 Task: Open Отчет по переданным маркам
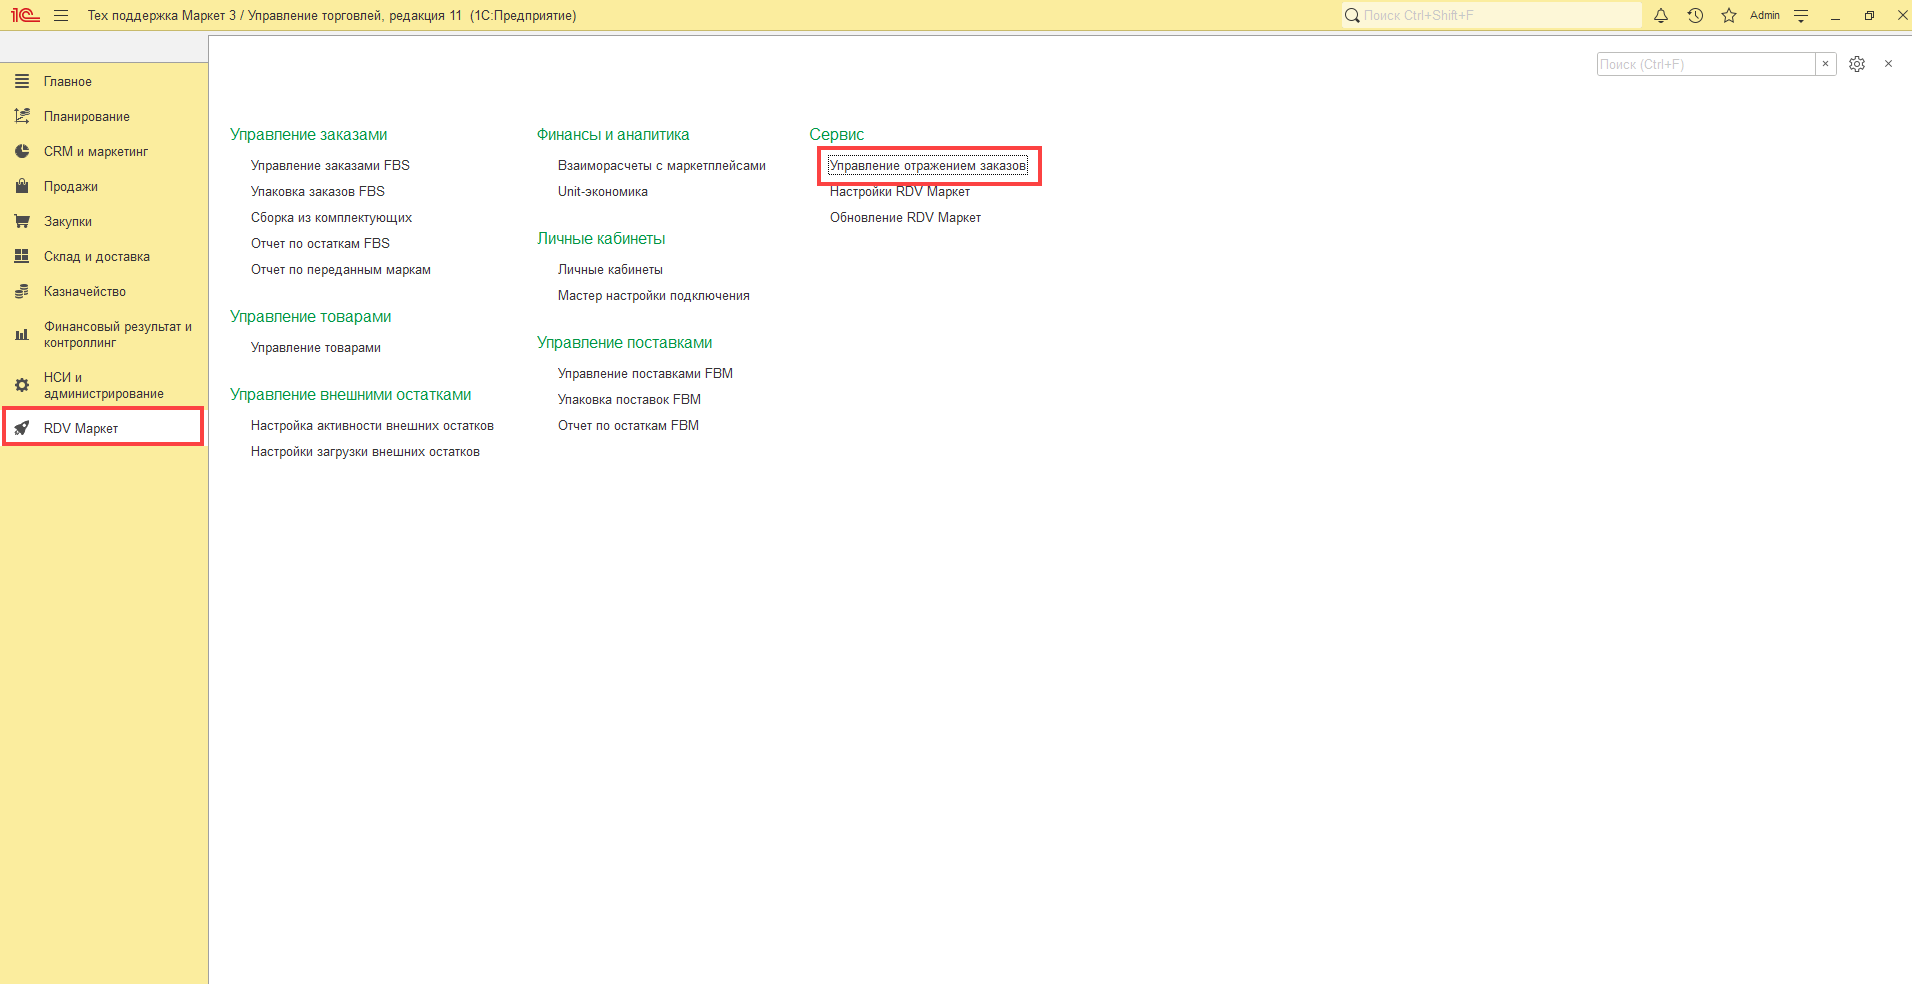pos(341,270)
